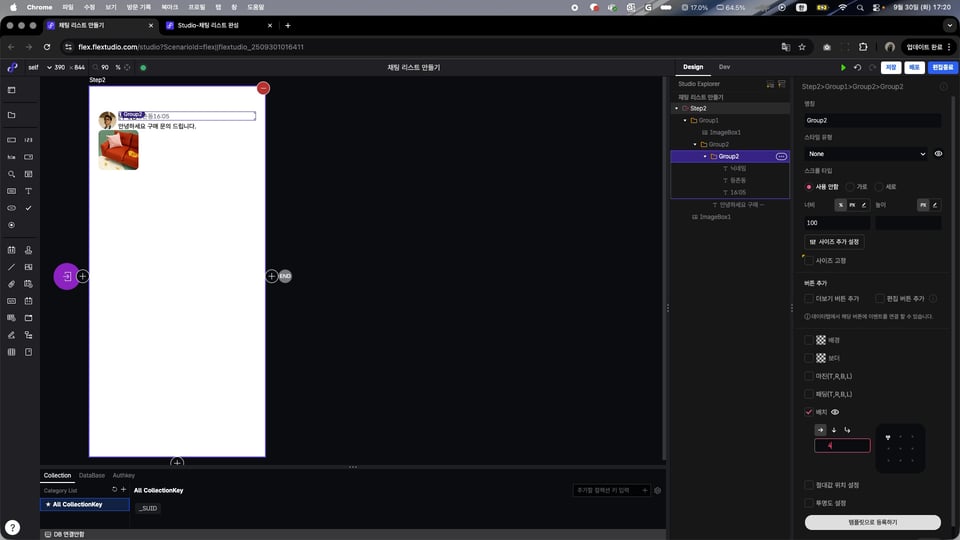
Task: Collapse the Group1 tree node
Action: [685, 120]
